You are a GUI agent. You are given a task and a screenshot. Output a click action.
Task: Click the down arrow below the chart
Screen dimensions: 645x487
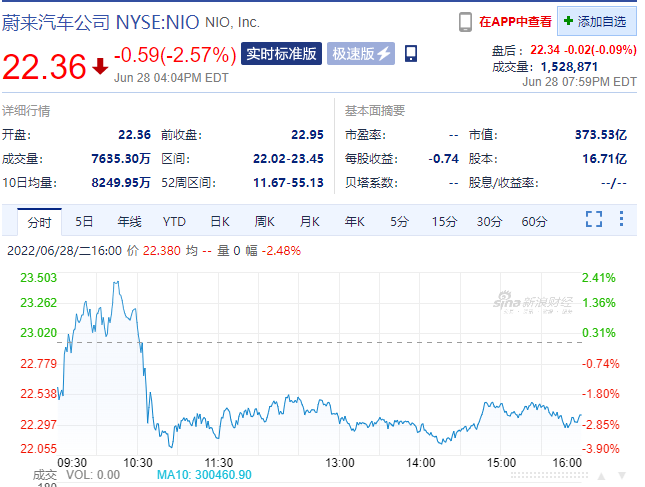pos(622,476)
